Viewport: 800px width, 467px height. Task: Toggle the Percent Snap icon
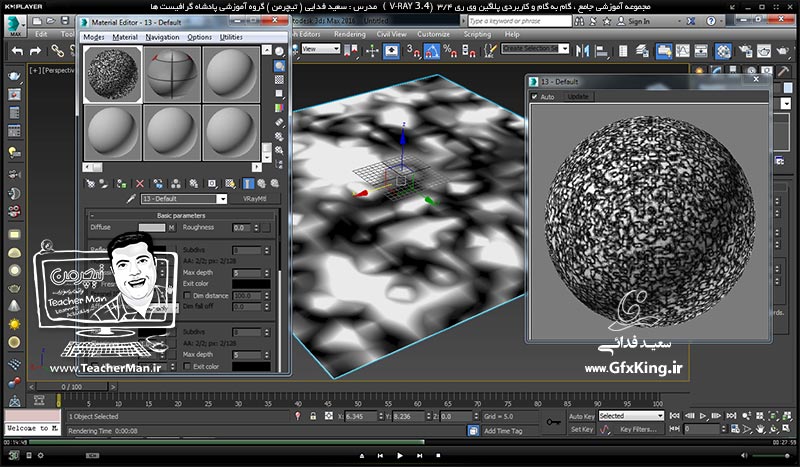click(450, 51)
